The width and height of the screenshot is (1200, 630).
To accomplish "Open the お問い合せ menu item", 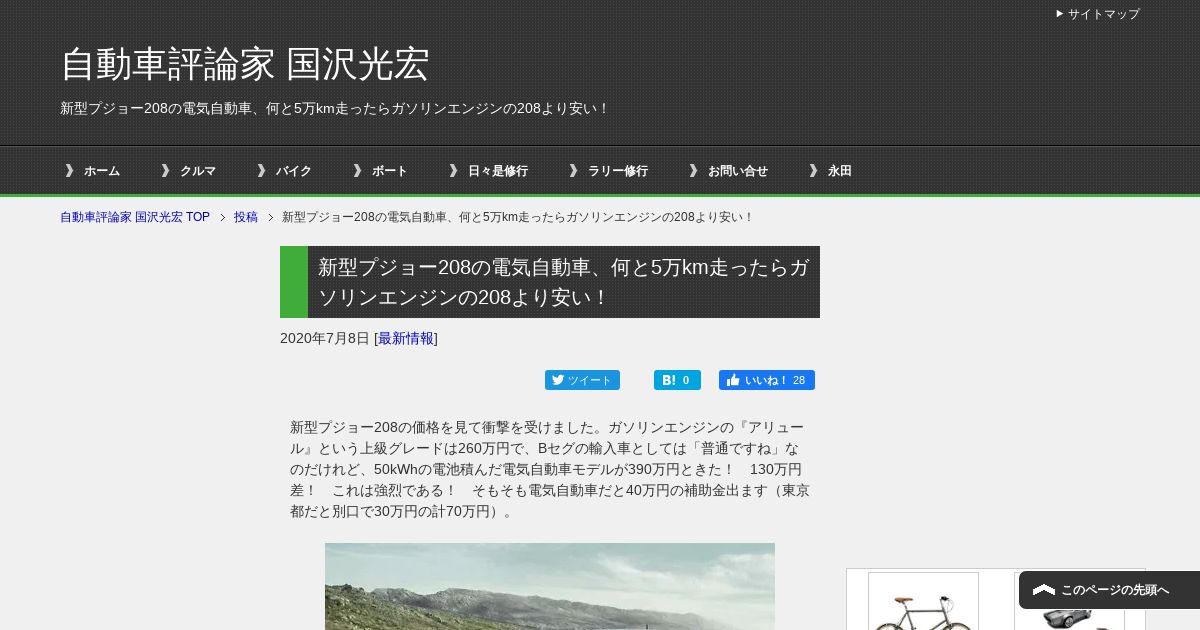I will click(738, 171).
